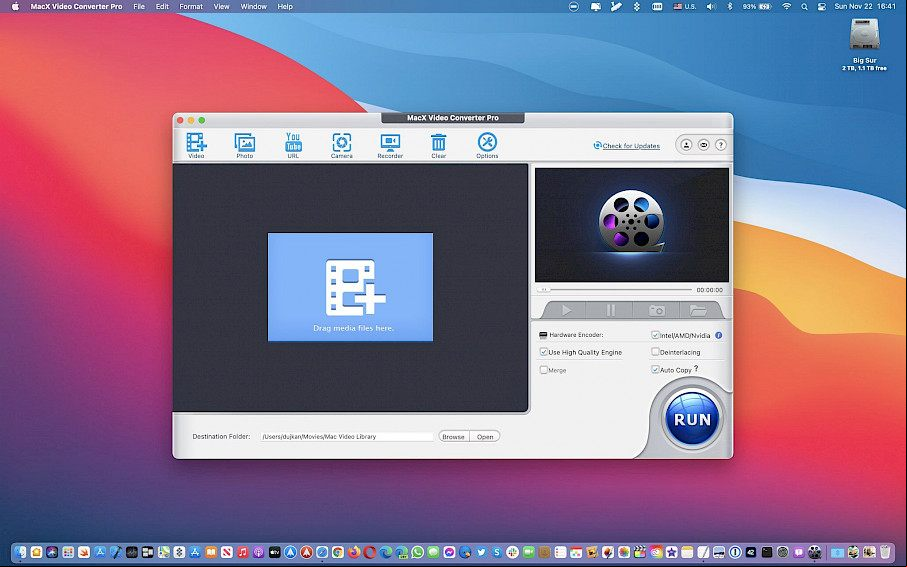Open the Podcasts app in the Dock
This screenshot has height=567, width=907.
click(259, 552)
